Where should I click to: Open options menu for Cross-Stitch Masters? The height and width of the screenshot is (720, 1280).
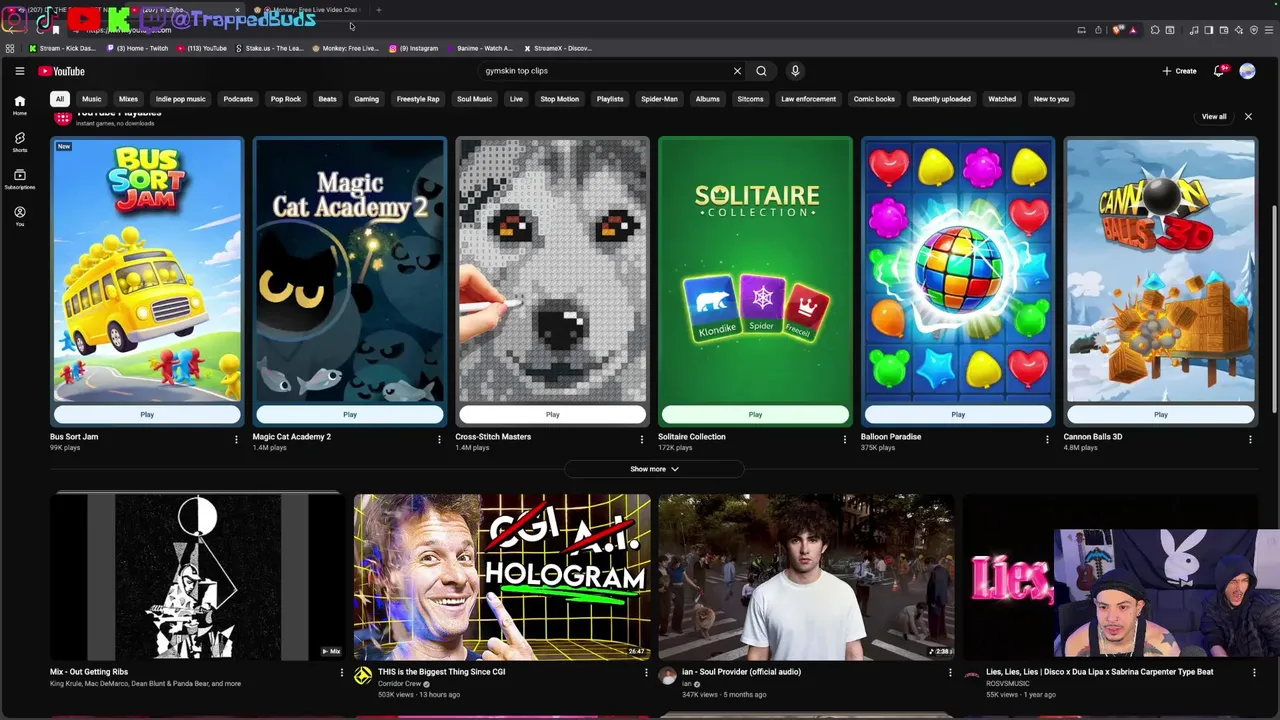(x=642, y=439)
